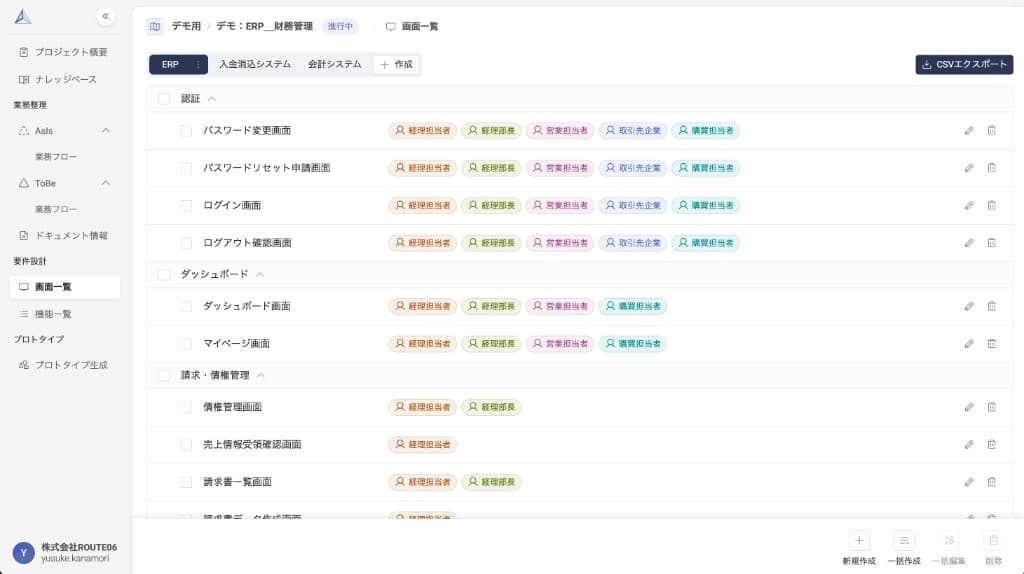1024x574 pixels.
Task: Click the 売上情報受領確認画面 screen name
Action: pyautogui.click(x=252, y=445)
